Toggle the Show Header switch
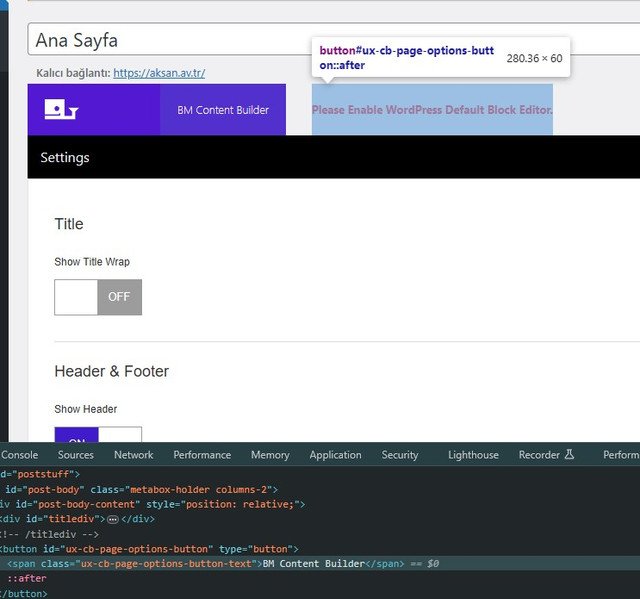The width and height of the screenshot is (640, 599). (98, 435)
